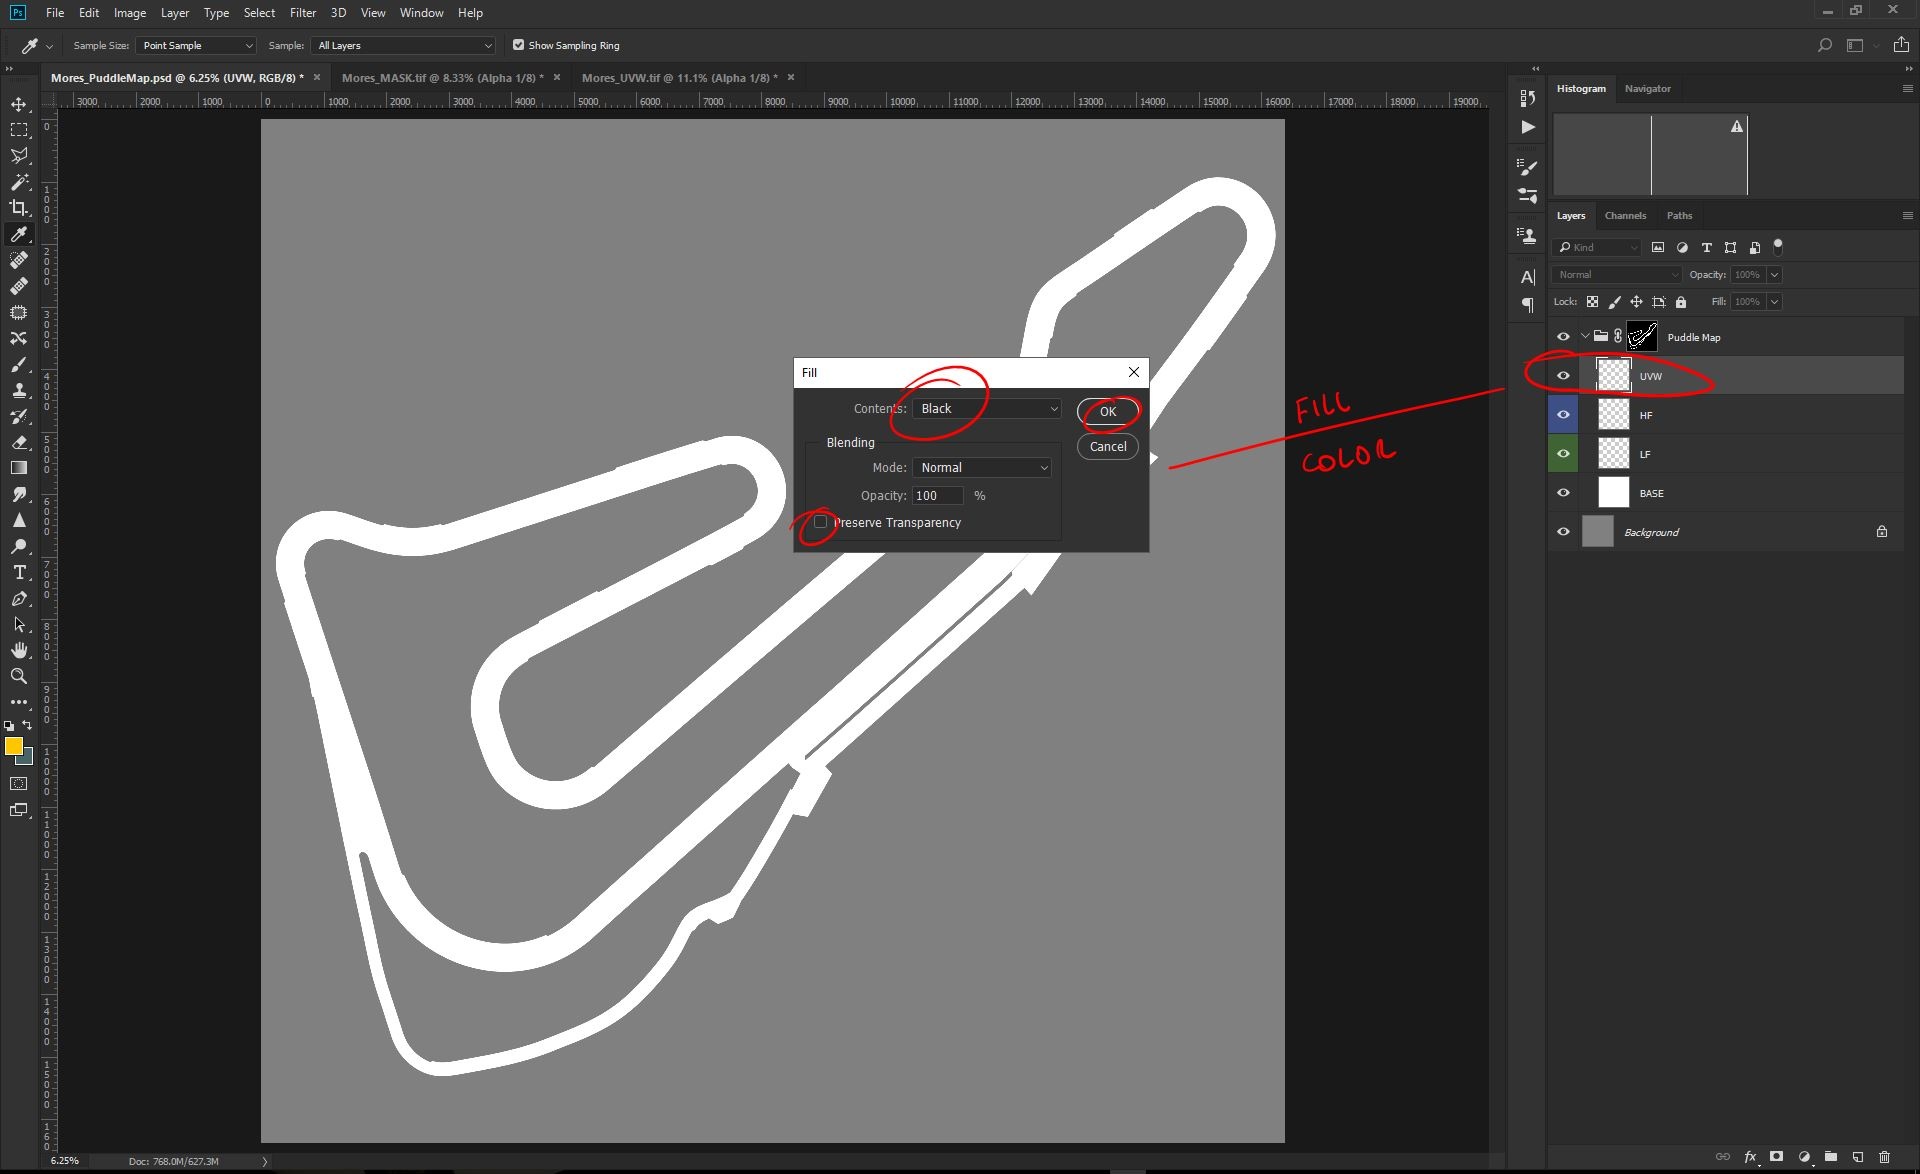Switch to the Mores_MASK.tif tab
Screen dimensions: 1920x1174
[x=442, y=77]
